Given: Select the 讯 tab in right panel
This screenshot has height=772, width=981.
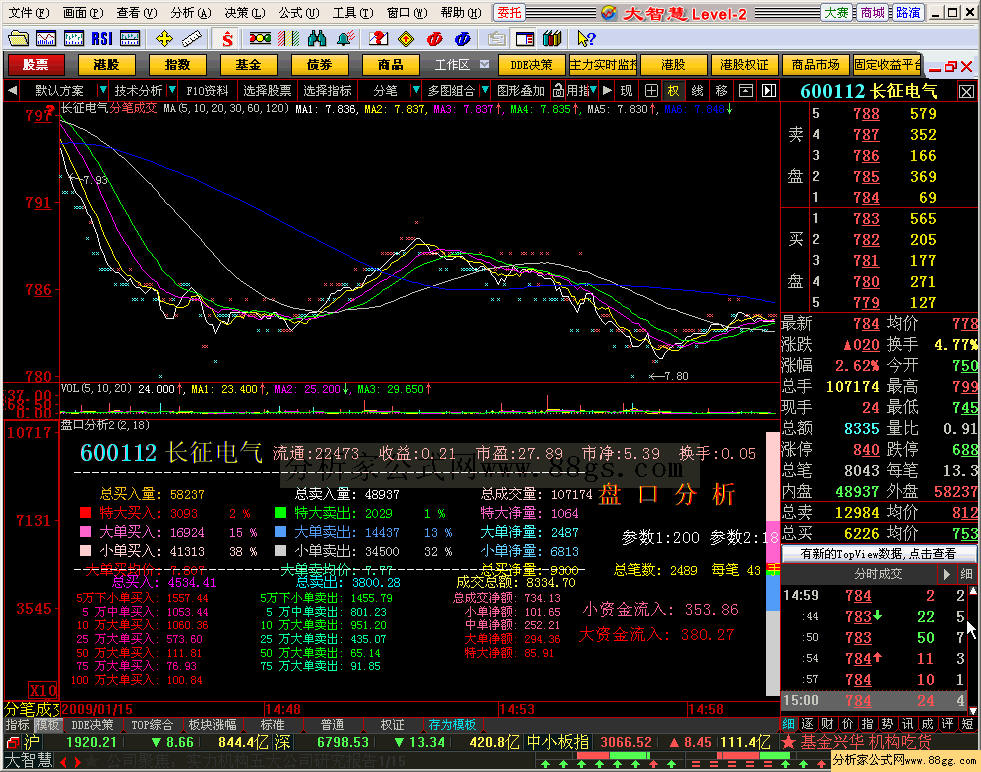Looking at the screenshot, I should click(x=907, y=724).
